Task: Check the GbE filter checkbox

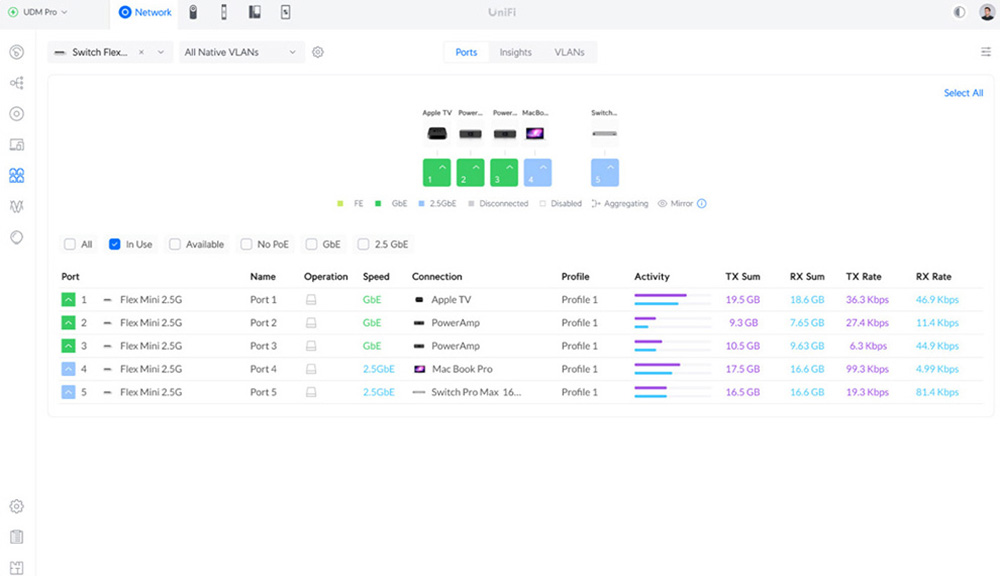Action: (x=311, y=244)
